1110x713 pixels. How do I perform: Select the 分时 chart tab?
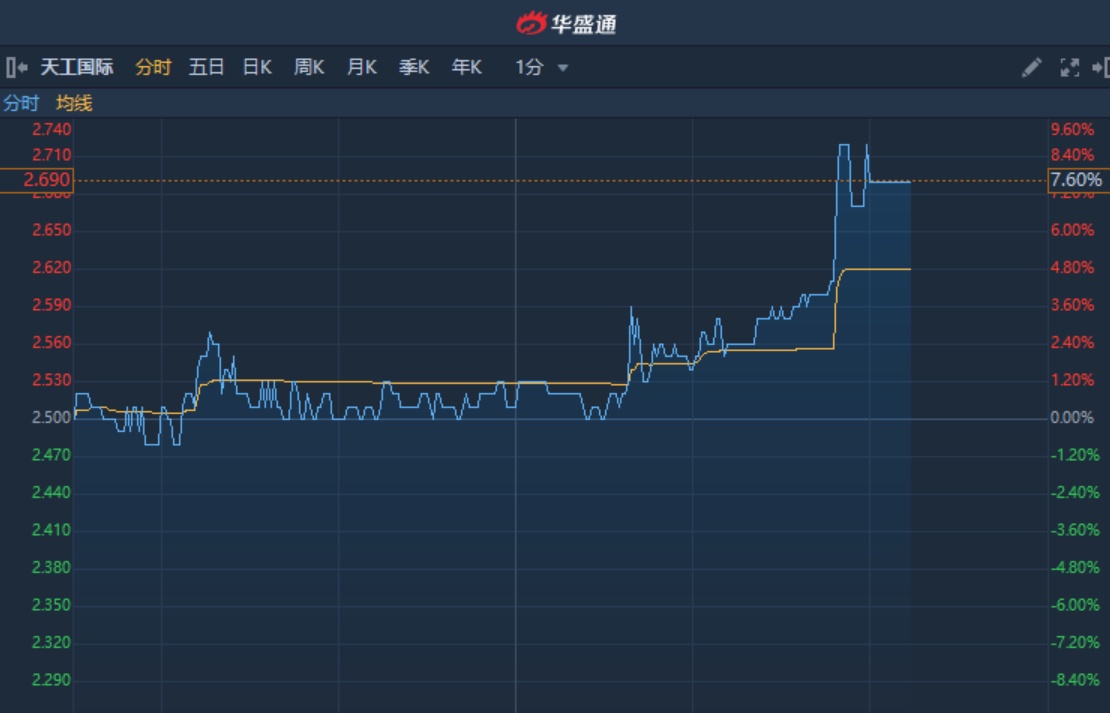click(154, 67)
